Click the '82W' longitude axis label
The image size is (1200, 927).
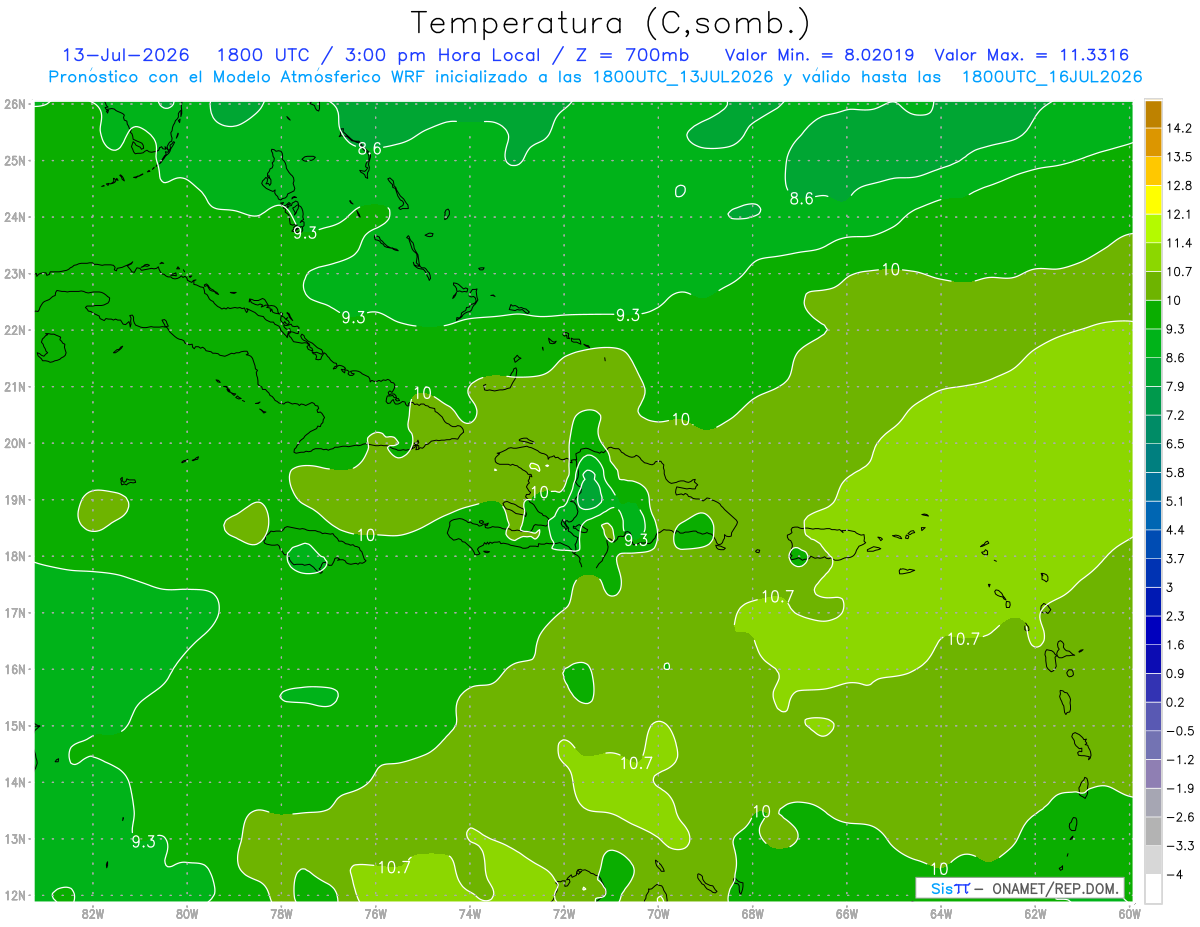click(93, 913)
